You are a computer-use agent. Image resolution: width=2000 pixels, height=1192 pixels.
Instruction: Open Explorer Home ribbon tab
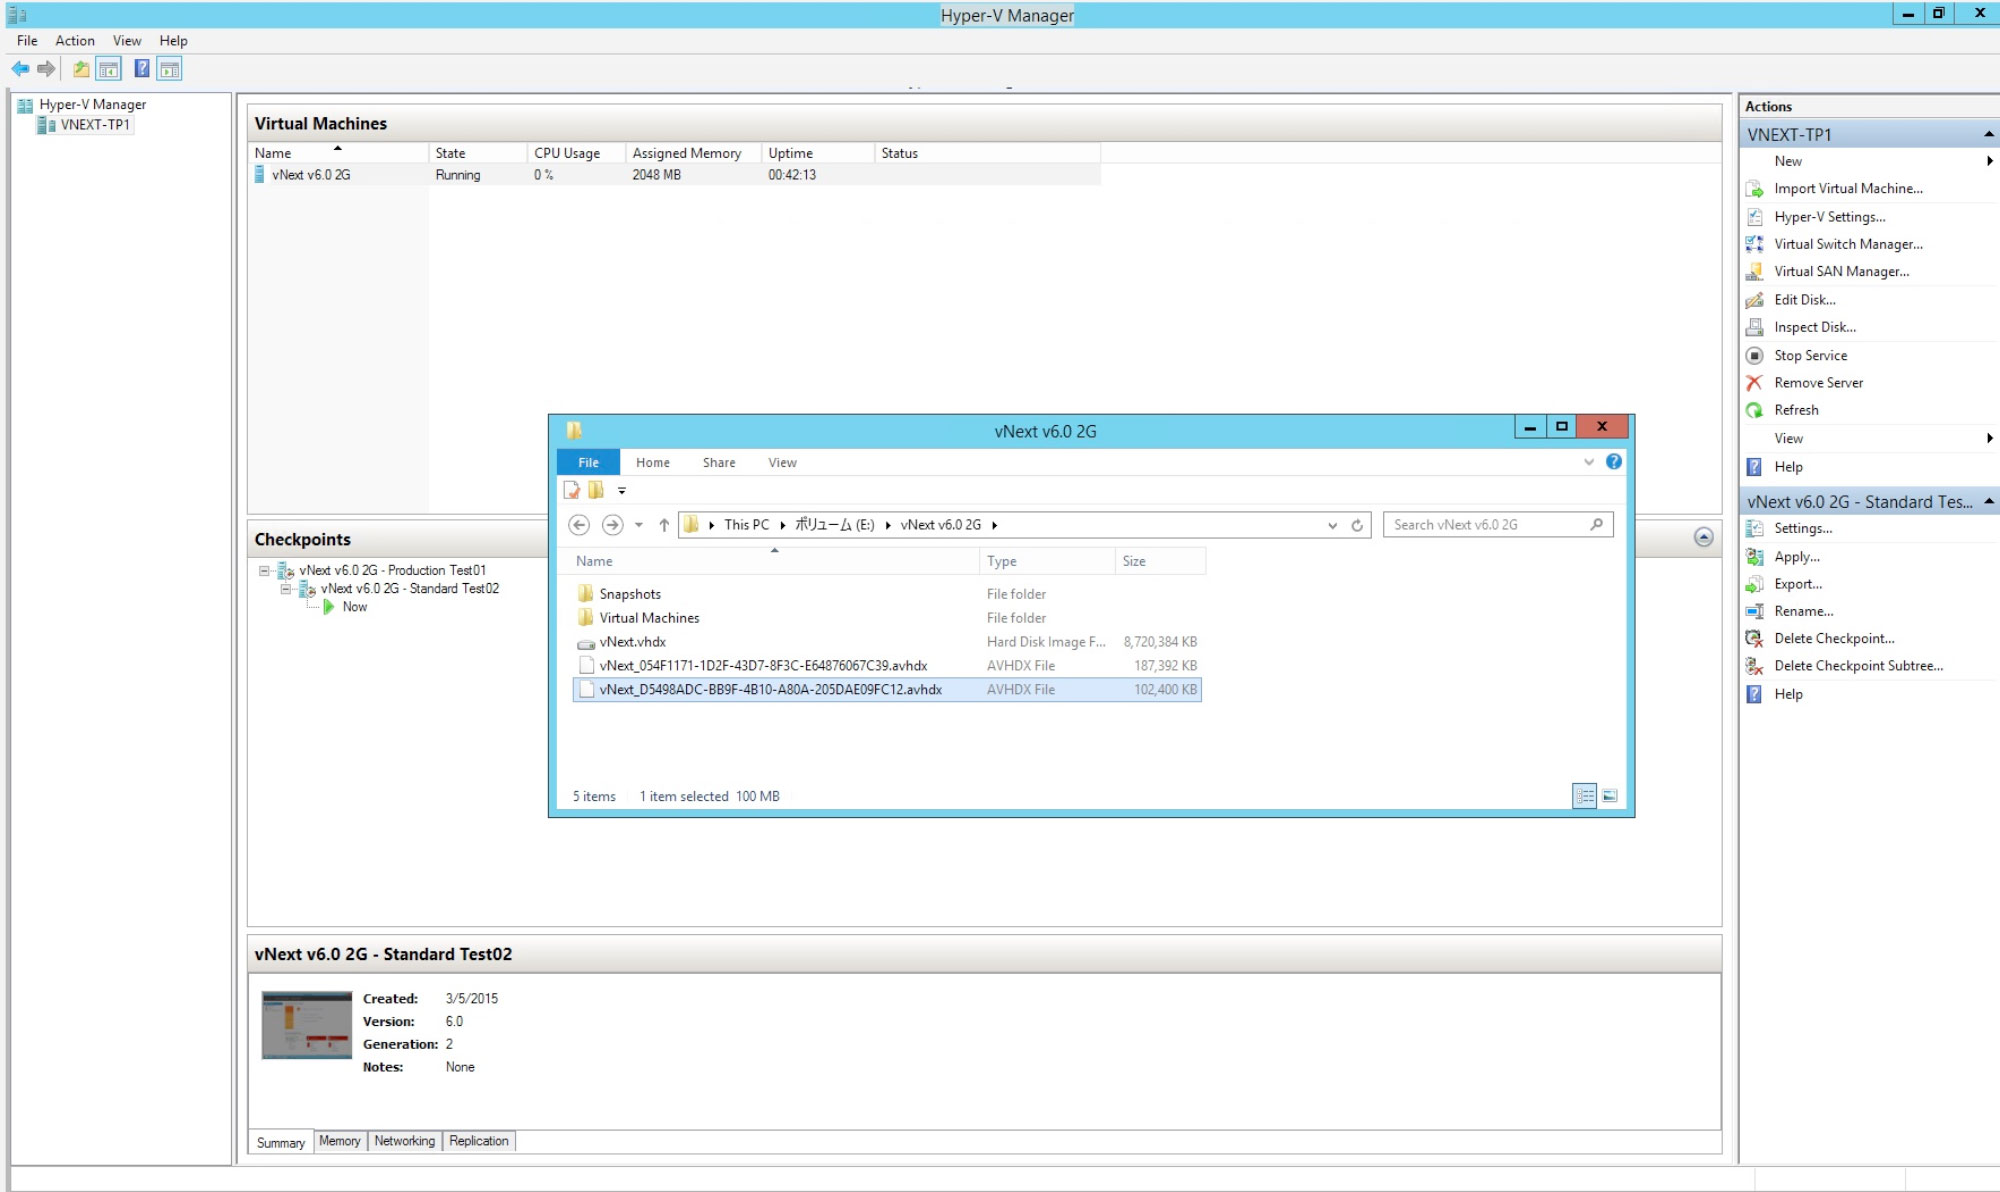coord(653,462)
